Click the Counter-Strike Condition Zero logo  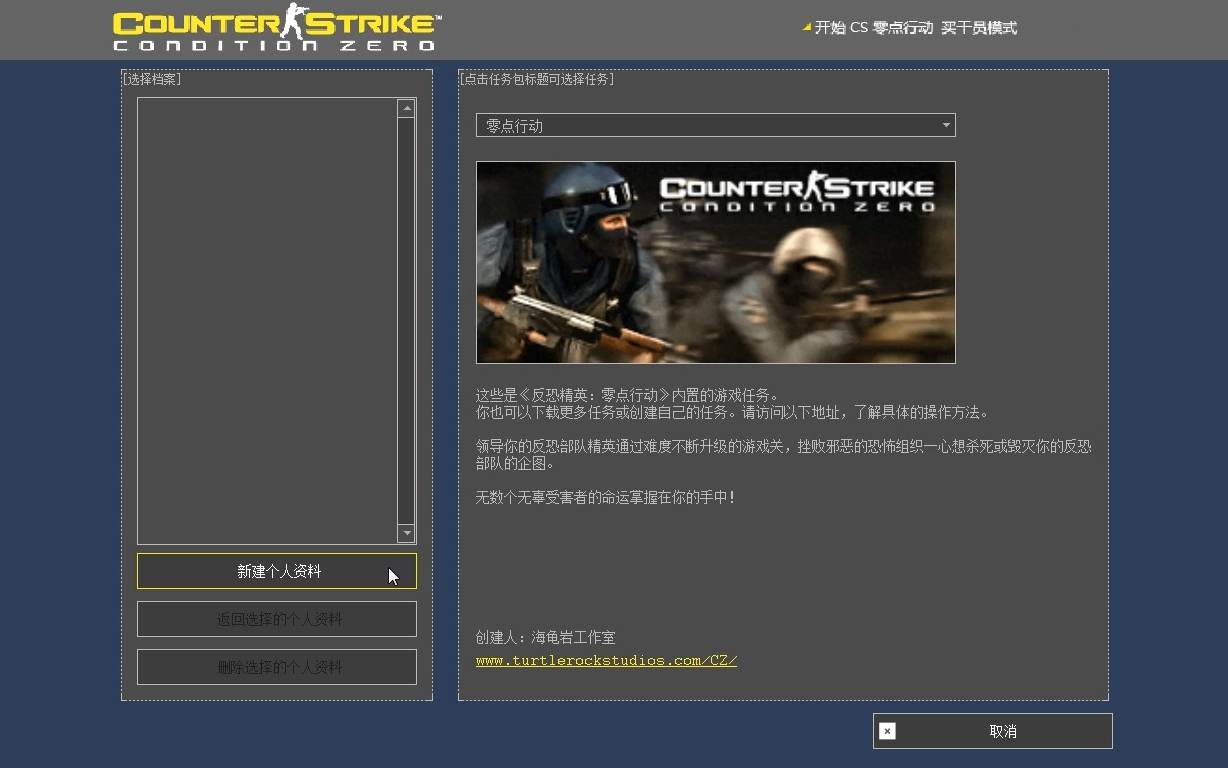click(275, 28)
